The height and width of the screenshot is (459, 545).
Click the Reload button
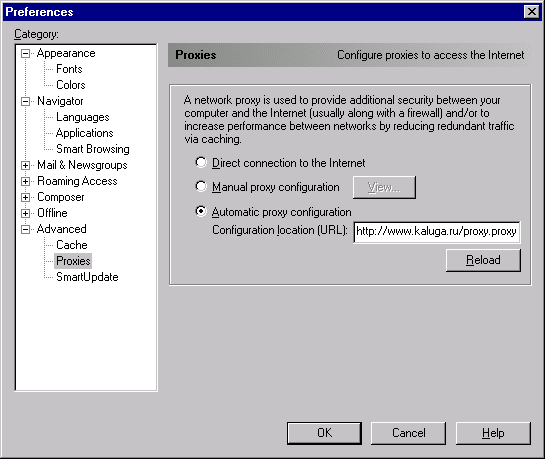483,260
